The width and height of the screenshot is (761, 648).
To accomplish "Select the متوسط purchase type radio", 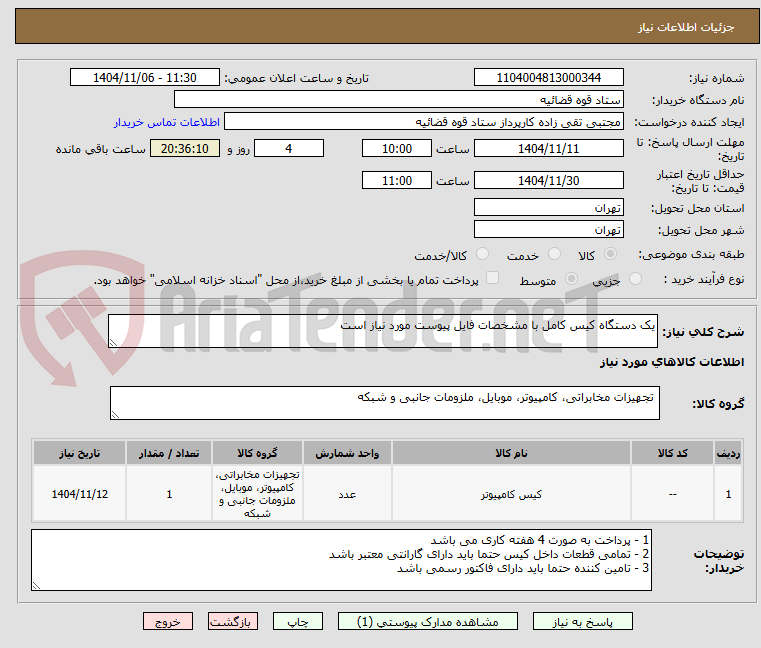I will tap(571, 279).
